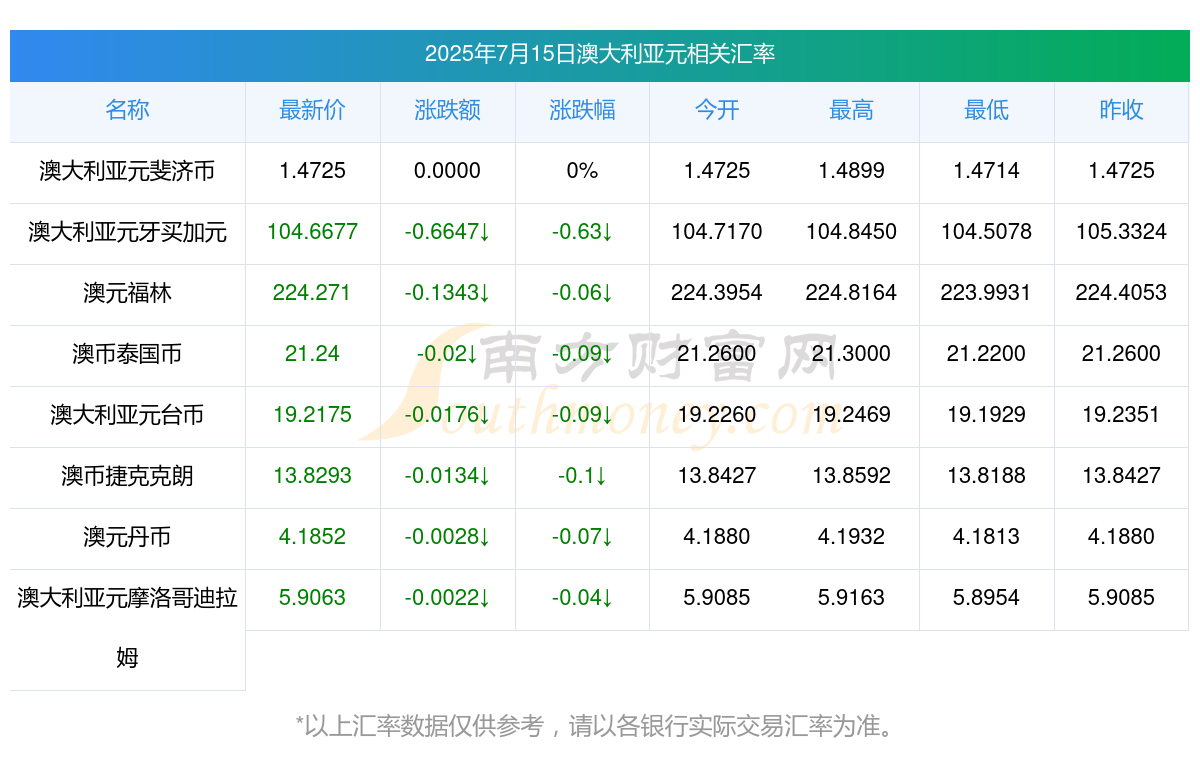The width and height of the screenshot is (1200, 757).
Task: Select the 最低 column header
Action: point(986,110)
